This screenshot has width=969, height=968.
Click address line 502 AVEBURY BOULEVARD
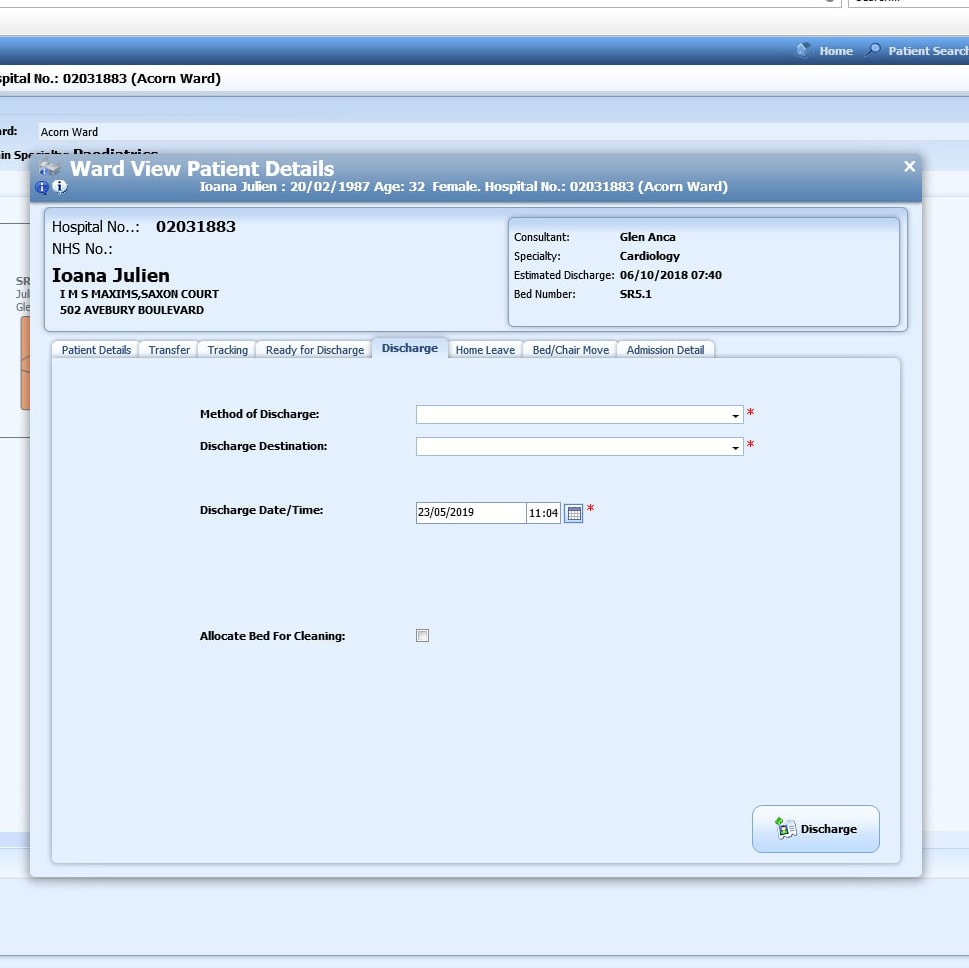(132, 310)
